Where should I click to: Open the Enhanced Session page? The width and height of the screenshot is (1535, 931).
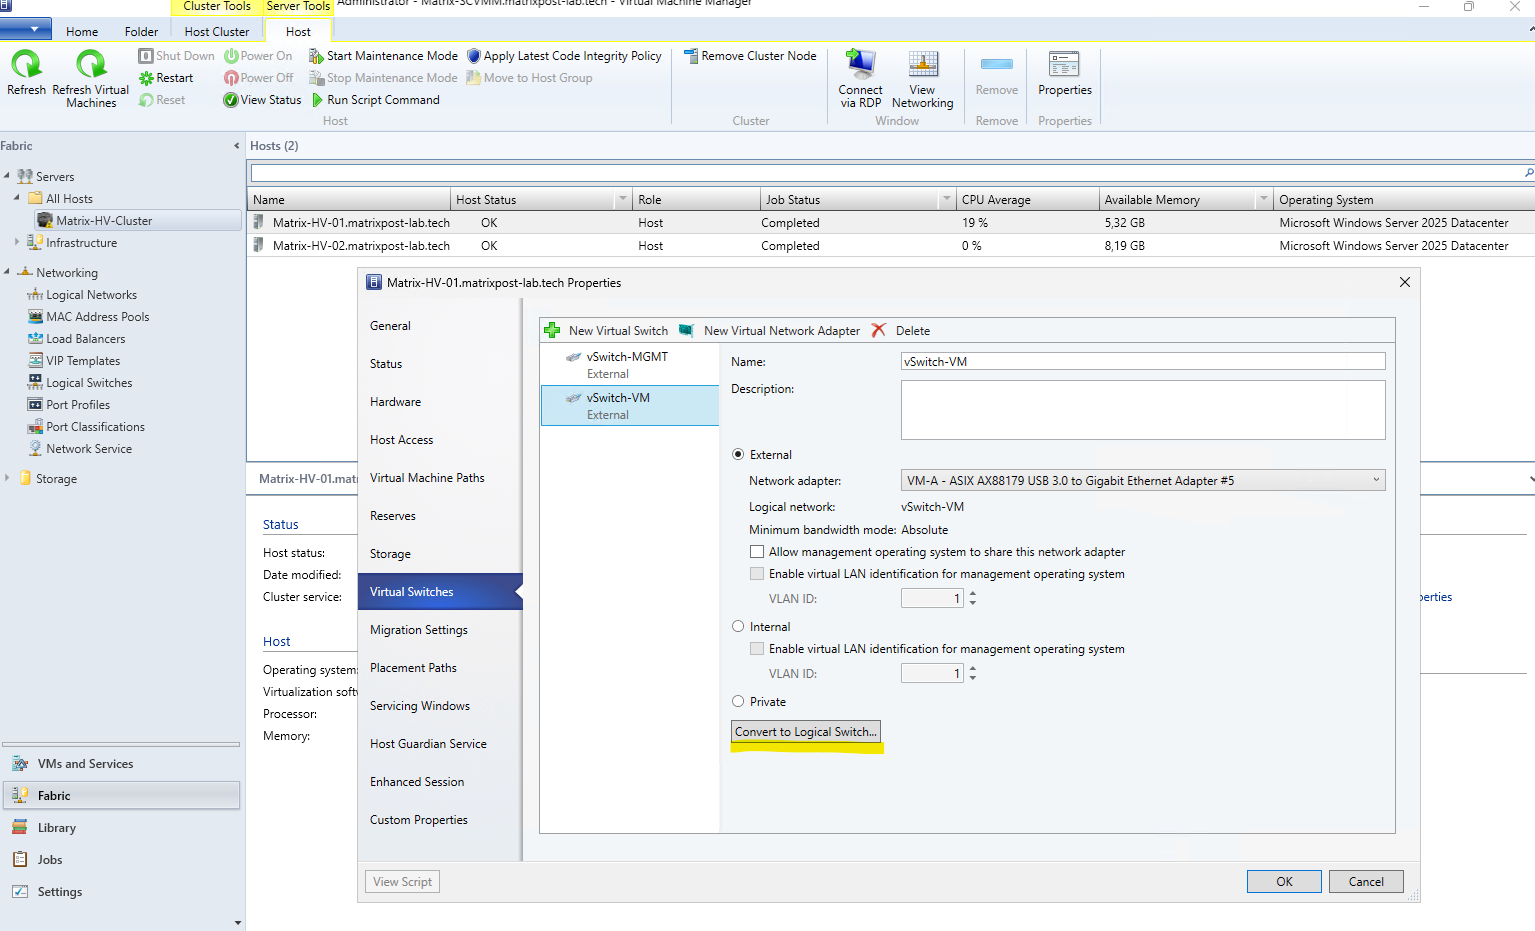pos(417,782)
